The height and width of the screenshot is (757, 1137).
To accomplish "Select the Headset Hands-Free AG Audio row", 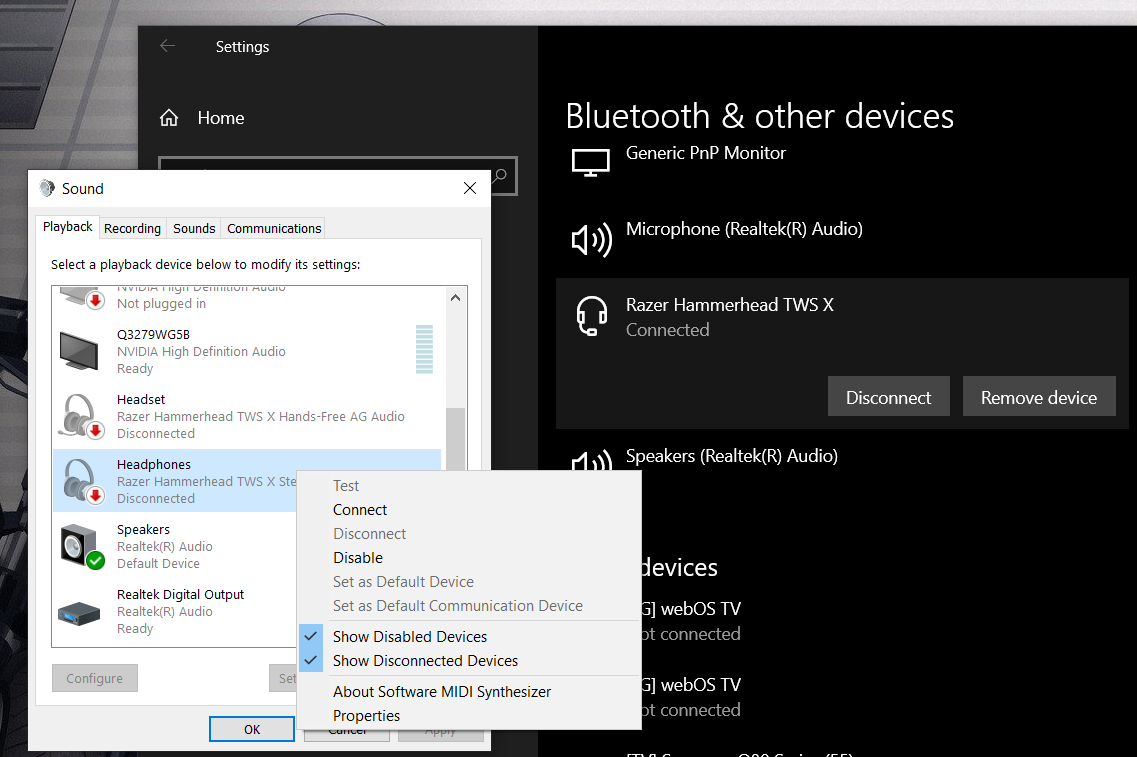I will coord(247,416).
